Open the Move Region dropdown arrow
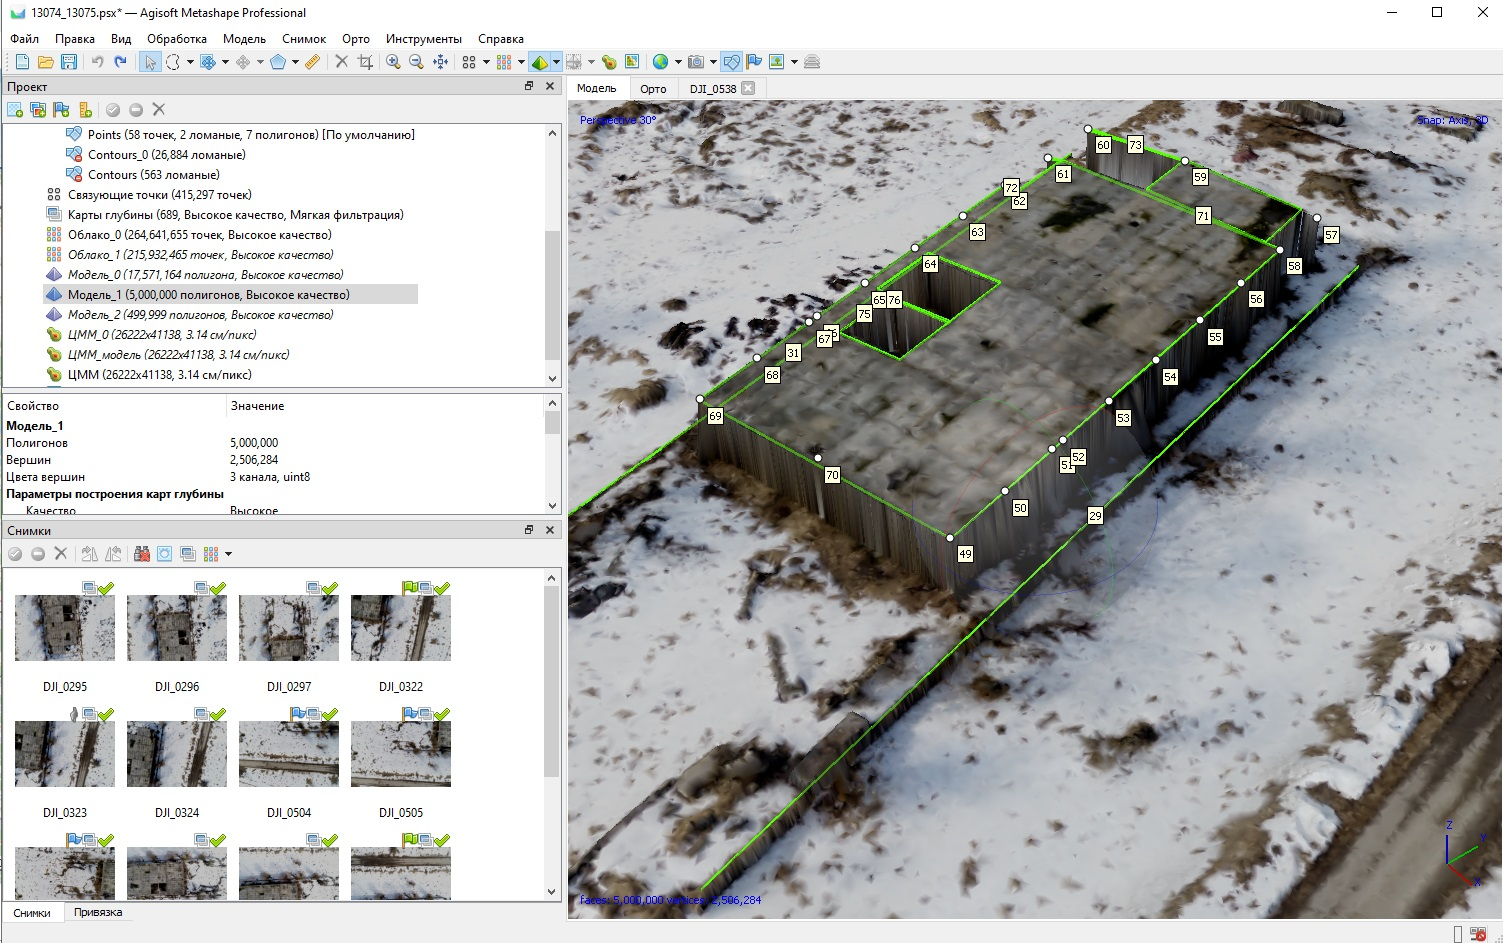The image size is (1503, 943). pyautogui.click(x=225, y=62)
